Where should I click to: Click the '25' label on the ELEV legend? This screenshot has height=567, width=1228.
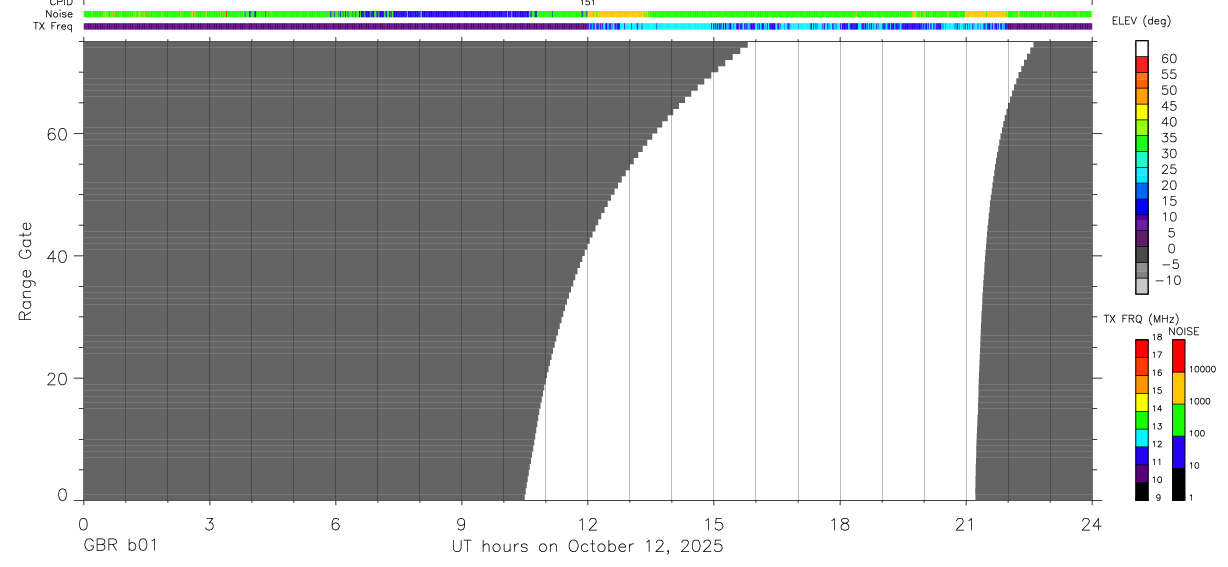pos(1168,169)
